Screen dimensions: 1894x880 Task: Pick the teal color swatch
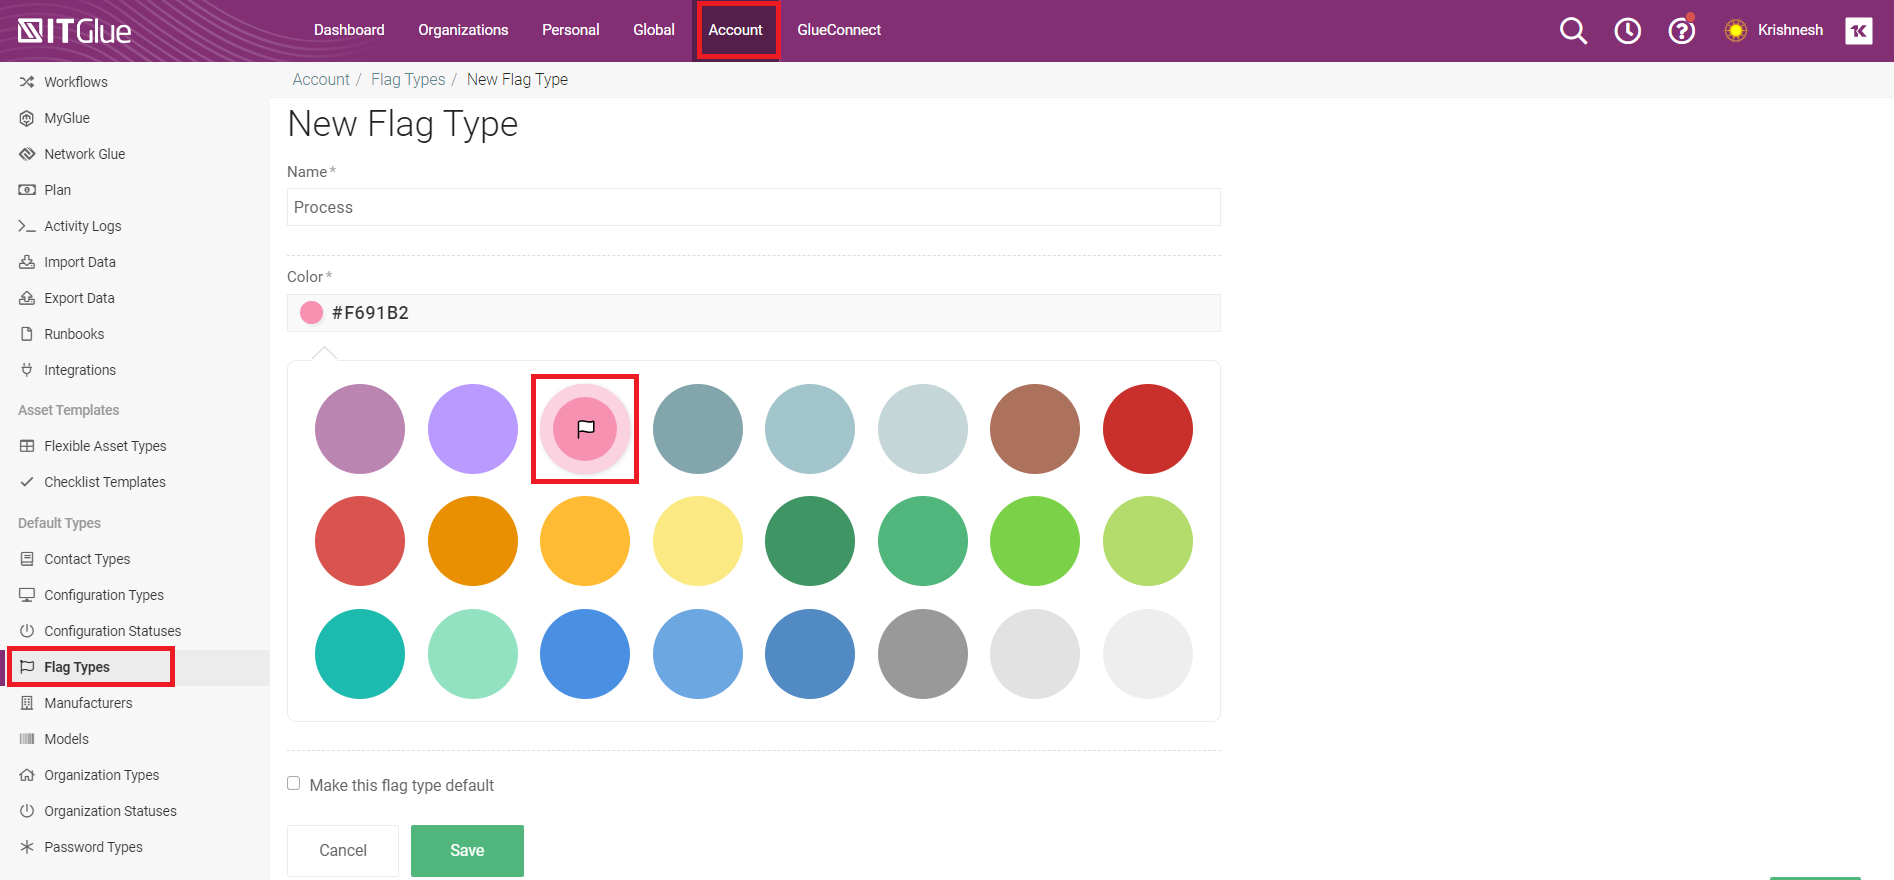360,654
